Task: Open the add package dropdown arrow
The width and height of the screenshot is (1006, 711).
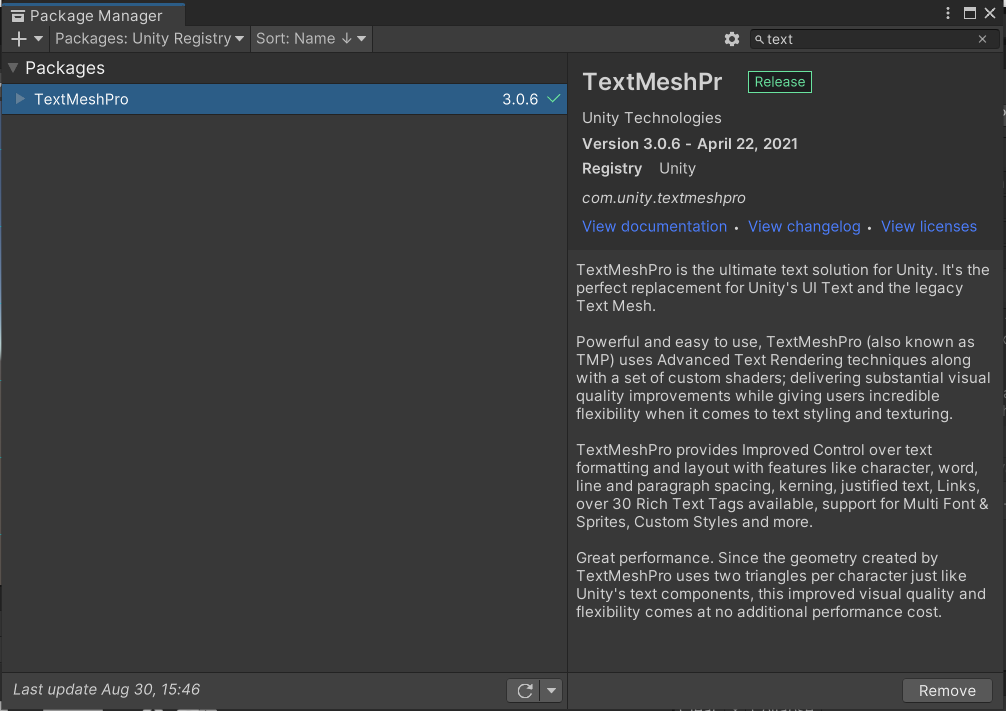Action: pos(38,39)
